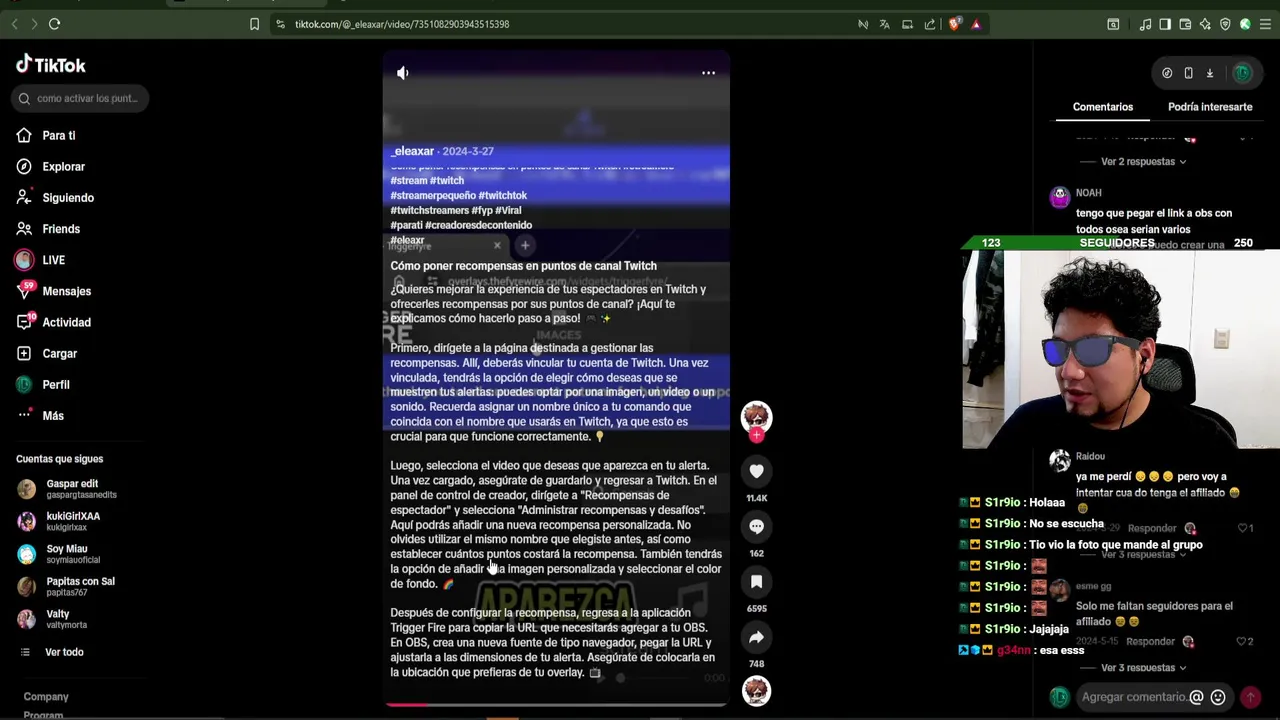The height and width of the screenshot is (720, 1280).
Task: Reload the page in the browser
Action: pyautogui.click(x=54, y=24)
